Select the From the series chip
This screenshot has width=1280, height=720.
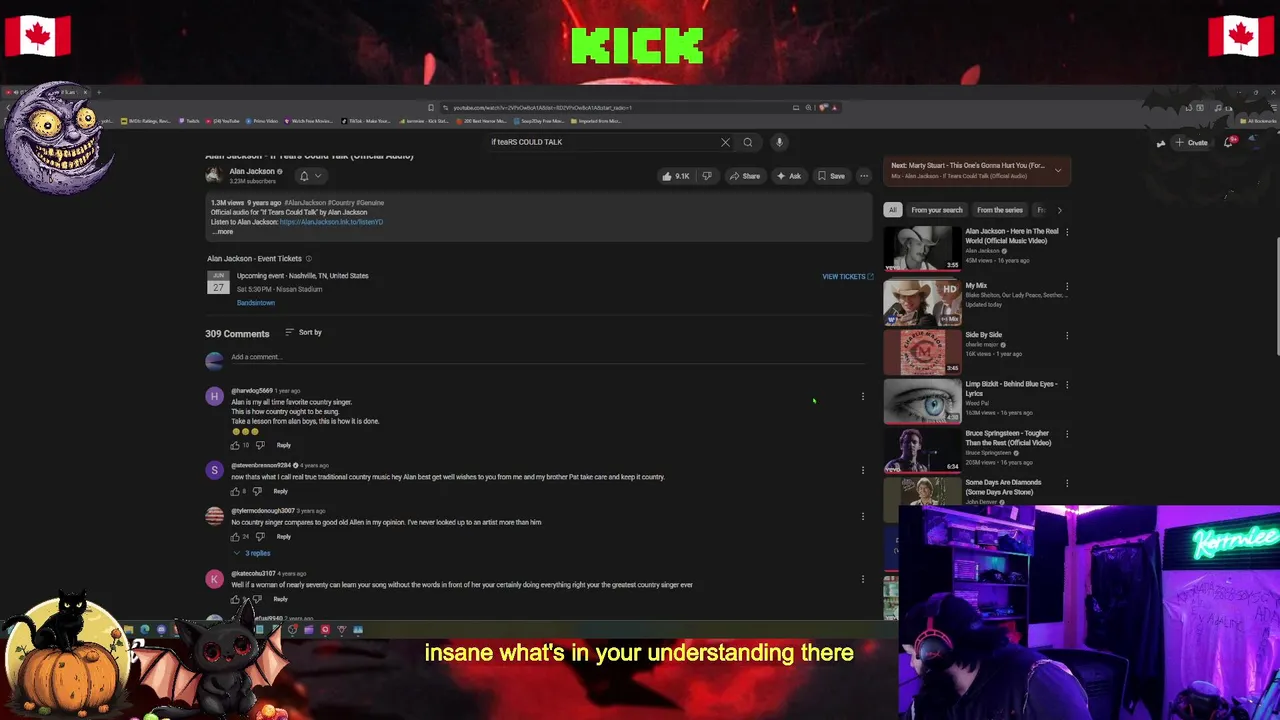point(1000,210)
